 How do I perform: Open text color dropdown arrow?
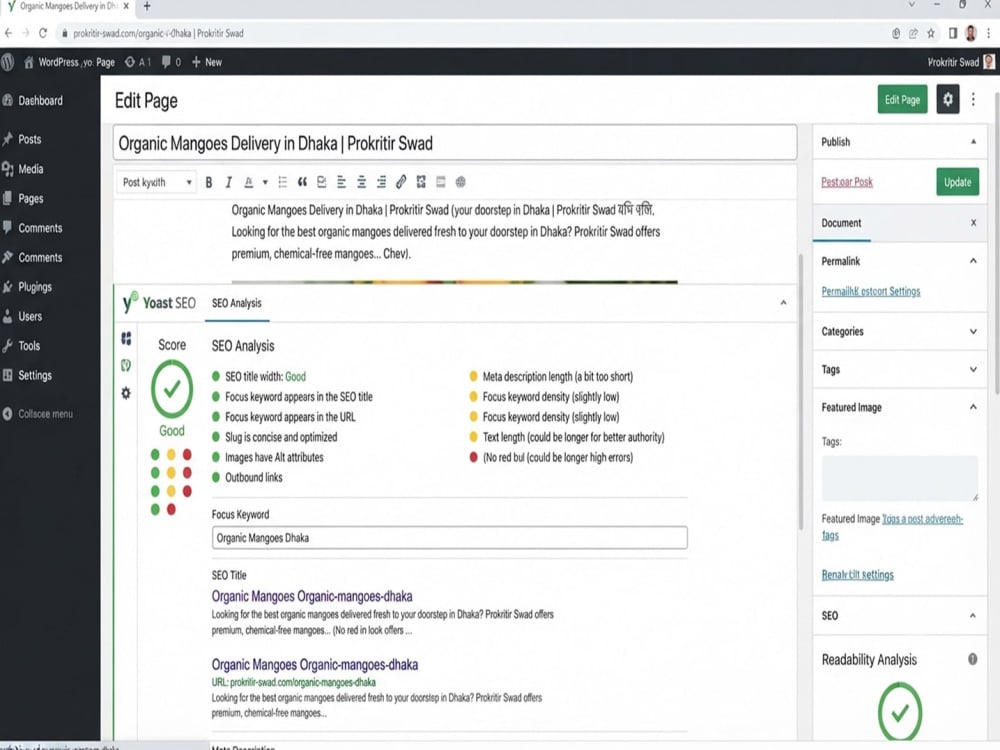pos(265,182)
